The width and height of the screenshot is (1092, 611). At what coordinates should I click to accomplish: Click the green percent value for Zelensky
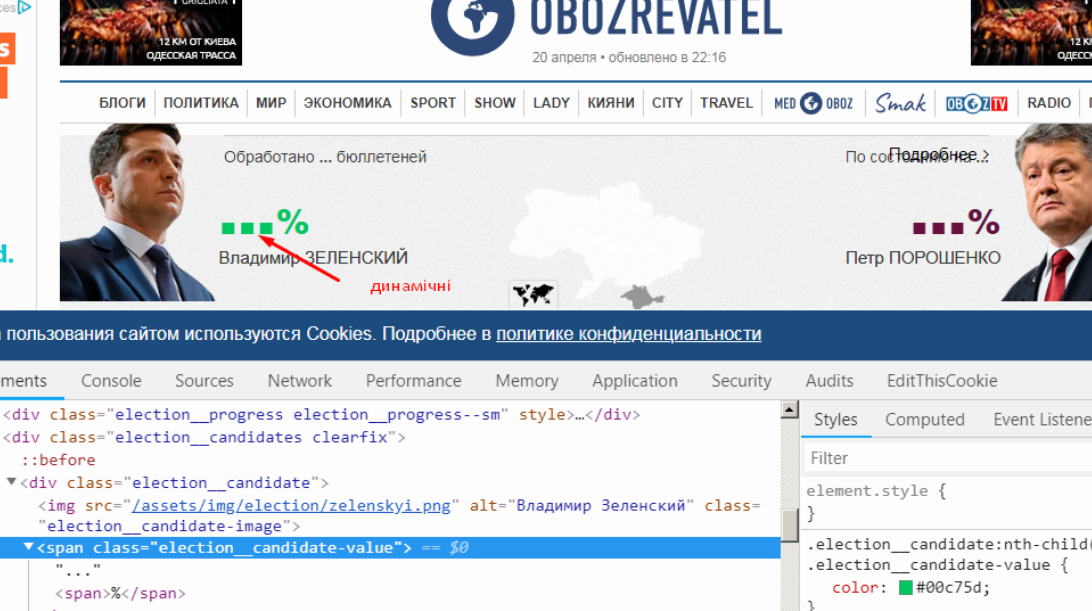pyautogui.click(x=265, y=223)
